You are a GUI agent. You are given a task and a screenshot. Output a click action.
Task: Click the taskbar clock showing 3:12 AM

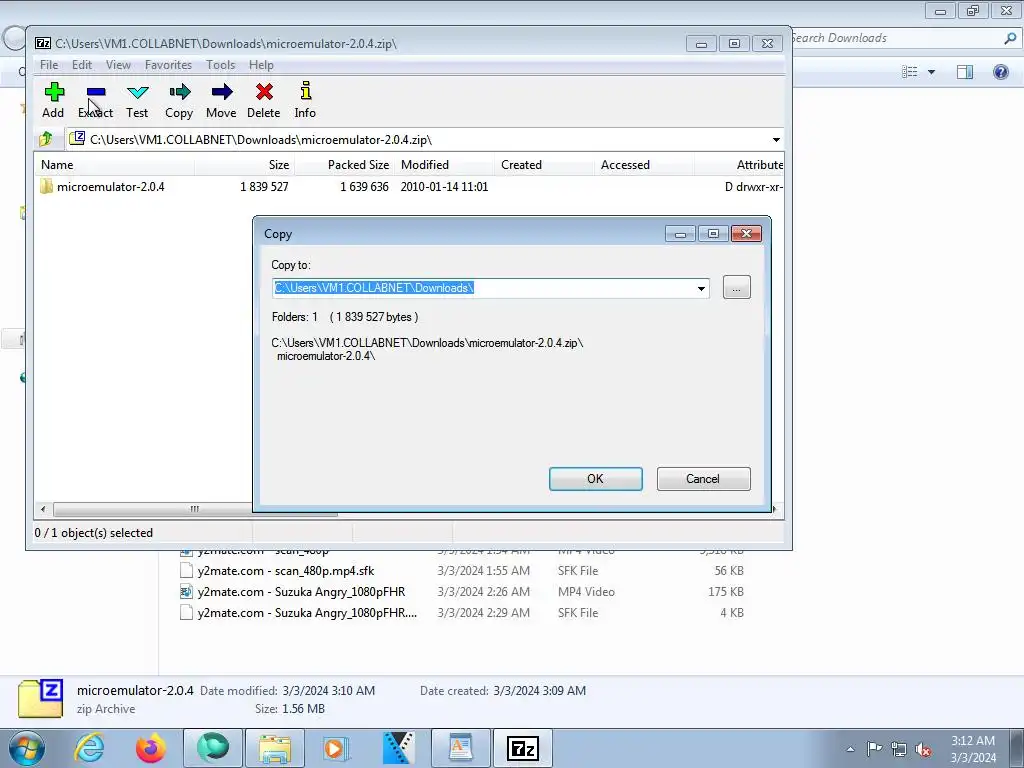(x=973, y=749)
